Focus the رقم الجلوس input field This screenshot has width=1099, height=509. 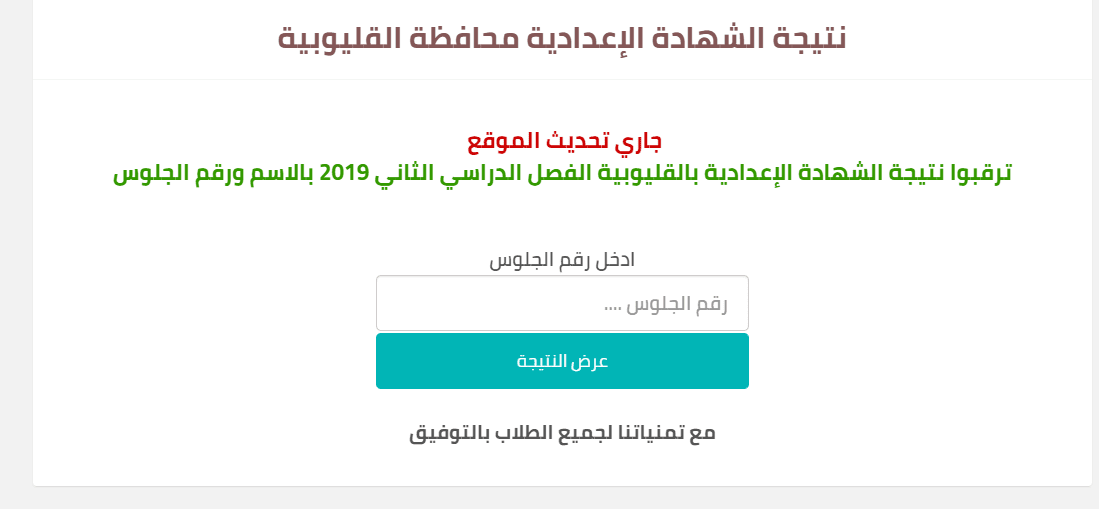coord(562,303)
